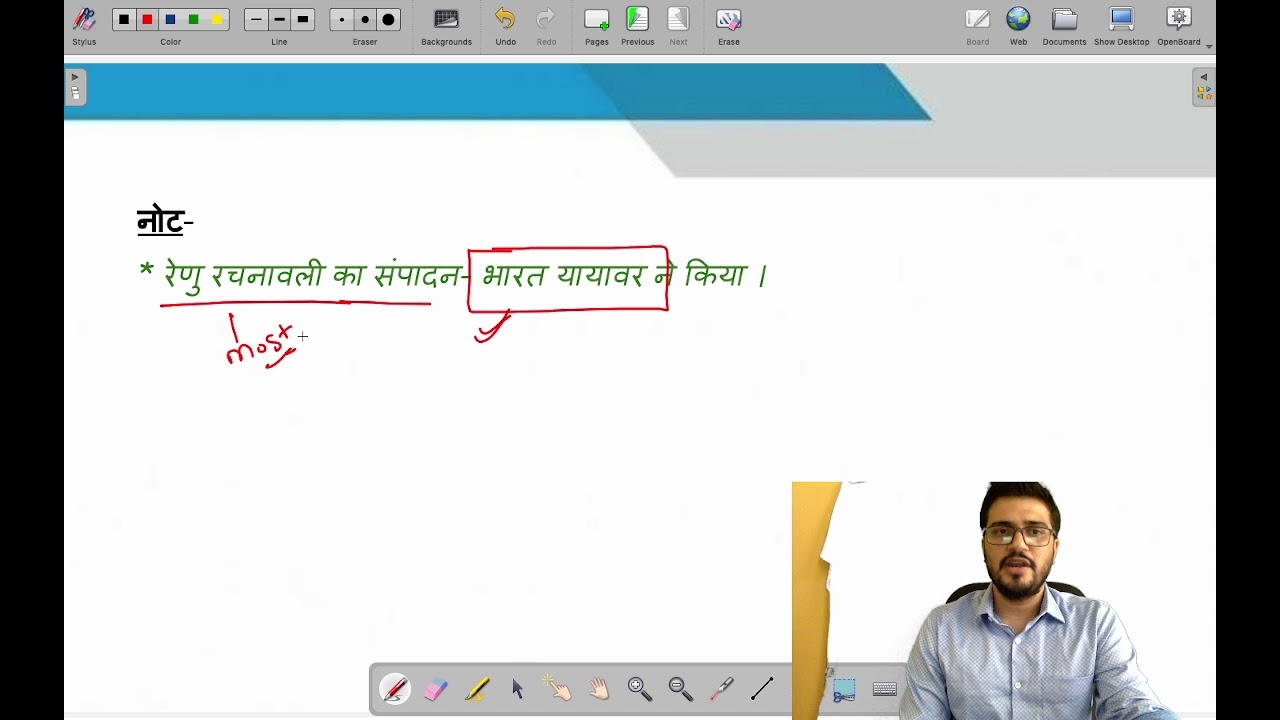Click Show Desktop
The image size is (1280, 720).
point(1121,26)
